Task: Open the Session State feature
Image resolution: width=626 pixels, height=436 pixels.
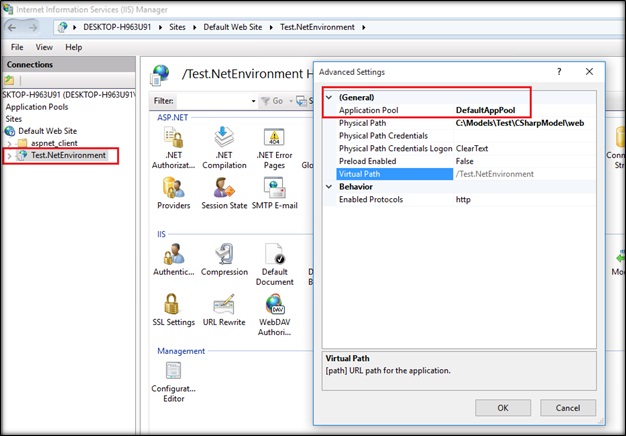Action: (223, 188)
